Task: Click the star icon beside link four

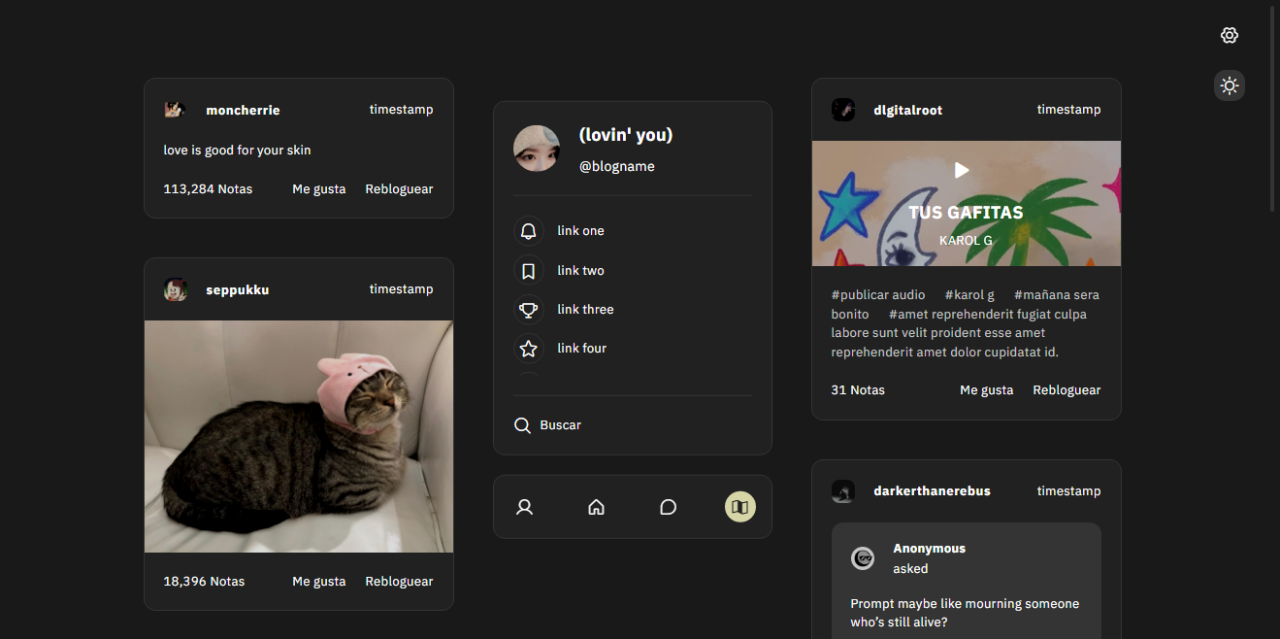Action: click(528, 349)
